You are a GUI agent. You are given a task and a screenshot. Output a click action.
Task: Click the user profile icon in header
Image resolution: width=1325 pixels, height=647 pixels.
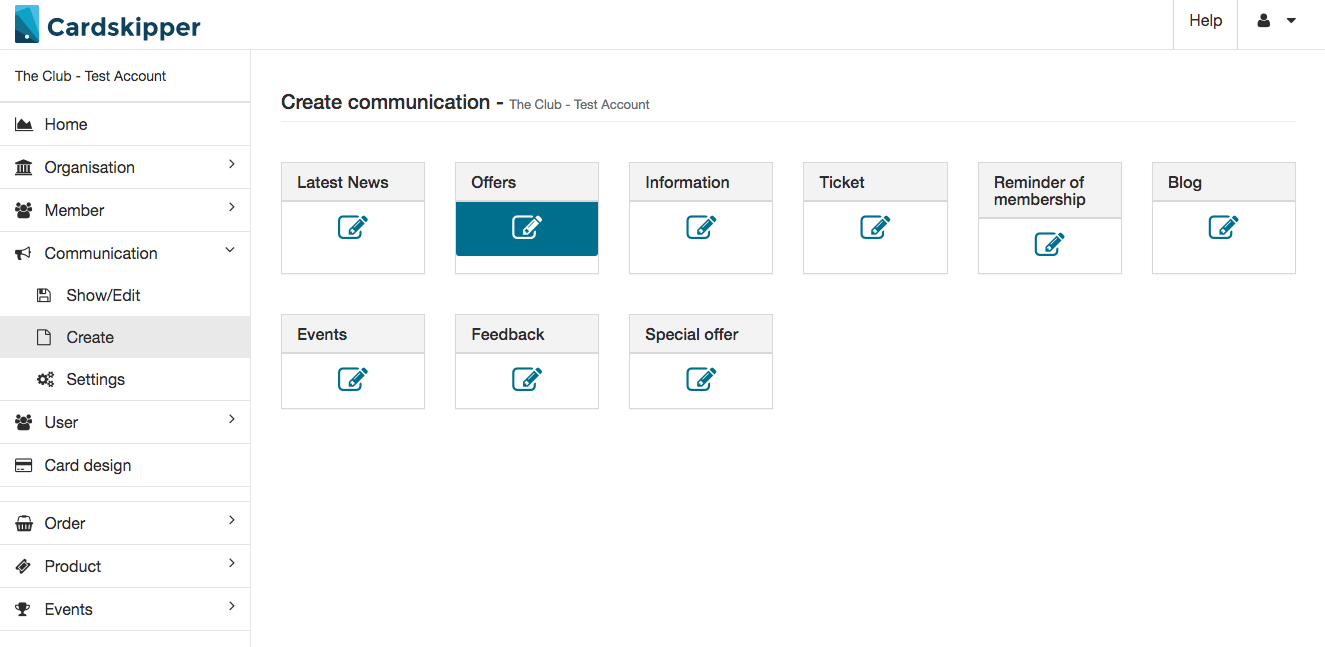coord(1264,20)
